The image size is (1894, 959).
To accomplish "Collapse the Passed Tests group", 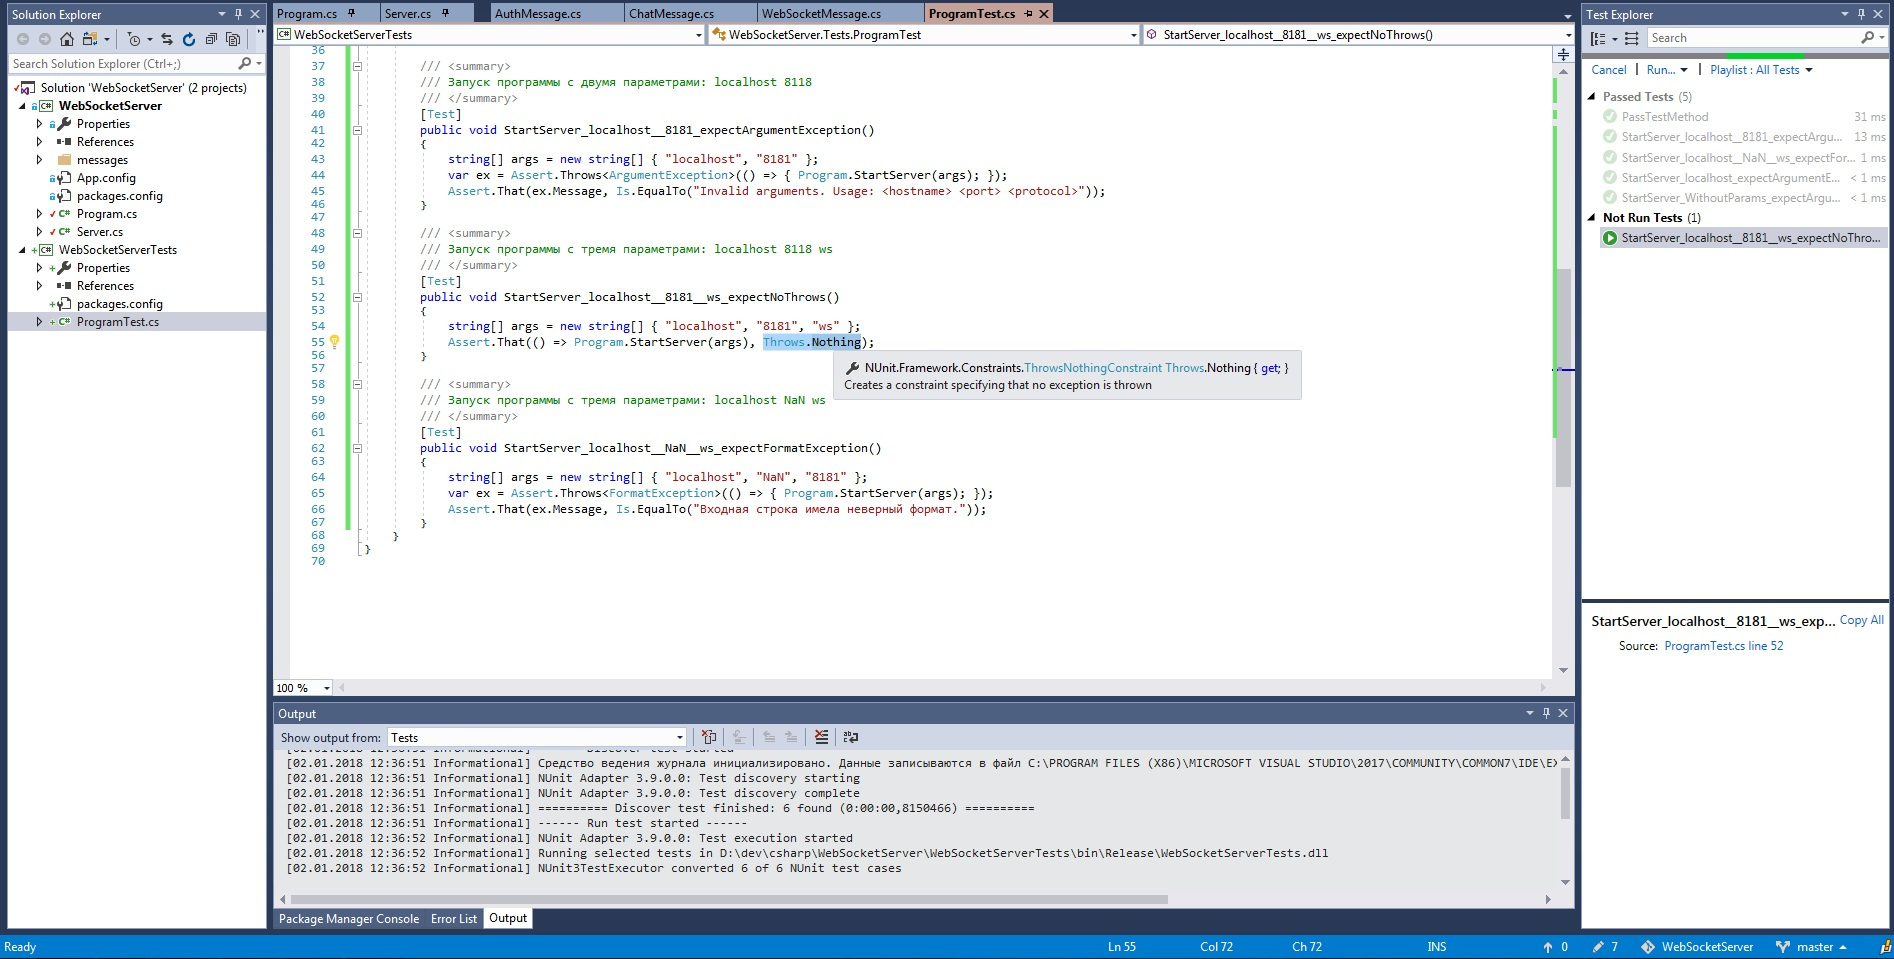I will 1592,97.
